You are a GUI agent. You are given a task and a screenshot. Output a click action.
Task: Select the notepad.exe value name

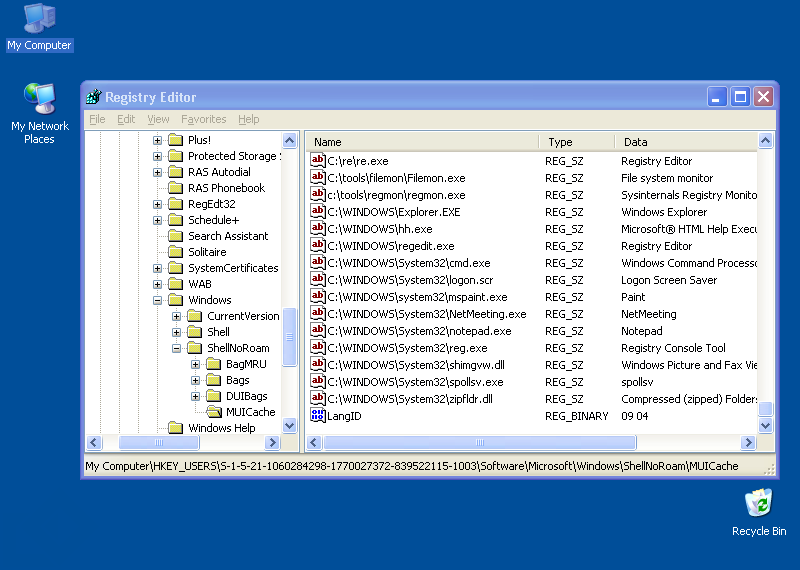tap(419, 331)
